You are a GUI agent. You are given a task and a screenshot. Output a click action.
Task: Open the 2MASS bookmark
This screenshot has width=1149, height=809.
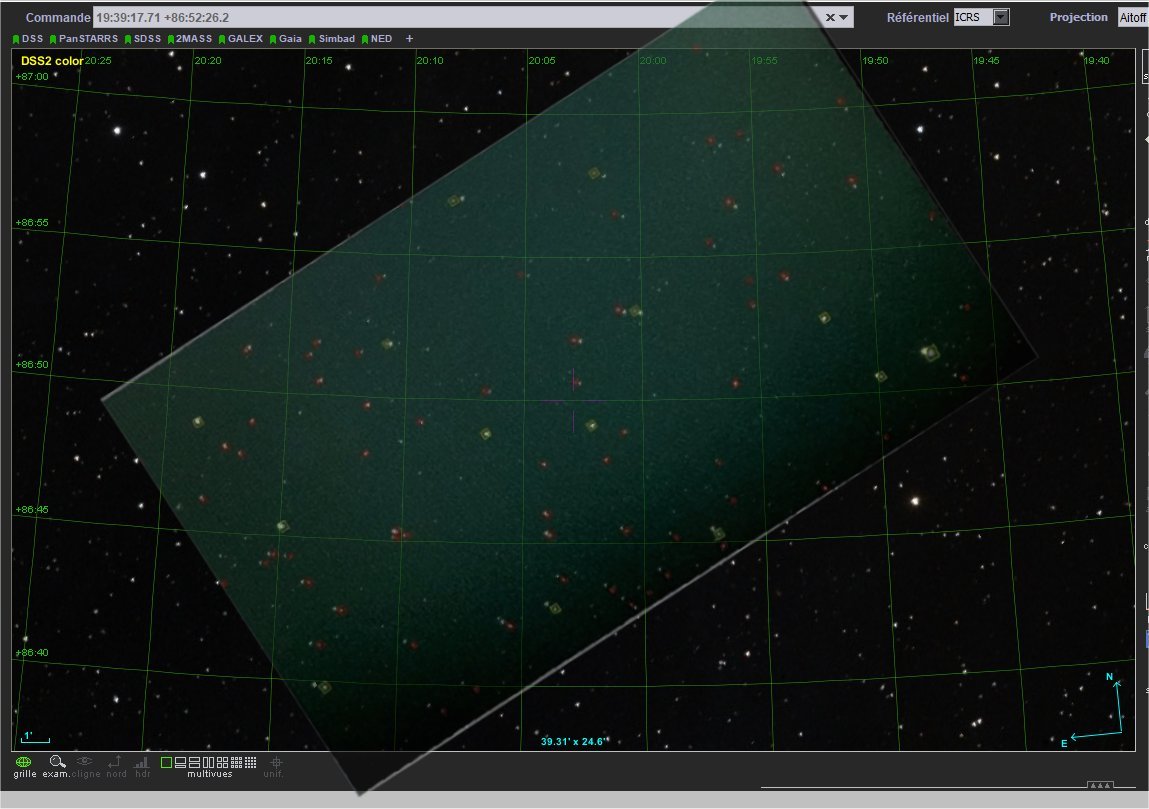(x=190, y=39)
